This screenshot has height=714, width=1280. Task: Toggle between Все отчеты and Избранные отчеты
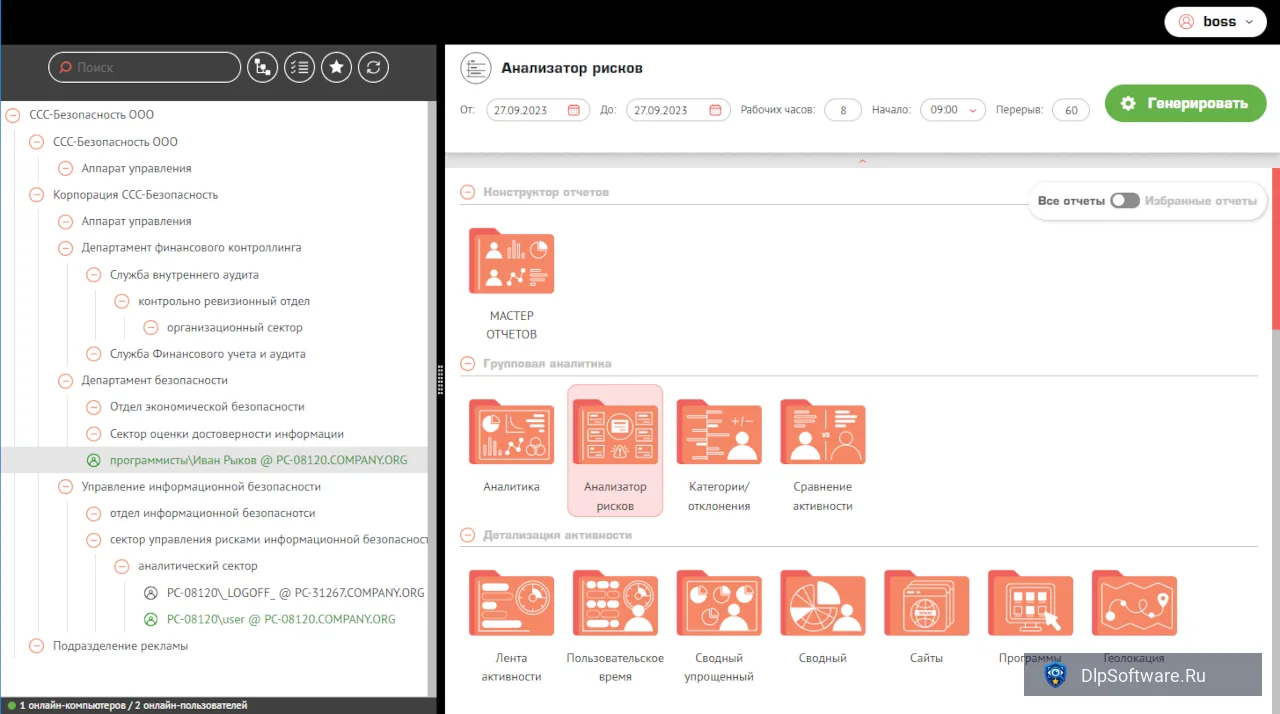point(1124,201)
